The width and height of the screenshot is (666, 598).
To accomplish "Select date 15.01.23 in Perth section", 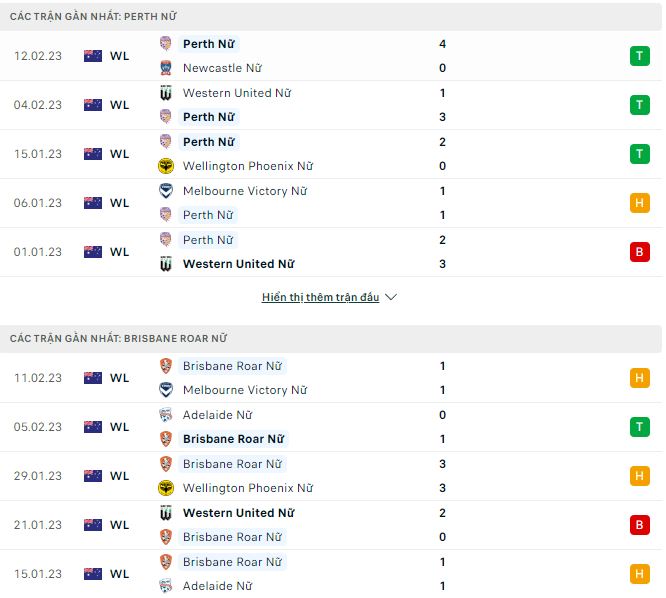I will 38,154.
